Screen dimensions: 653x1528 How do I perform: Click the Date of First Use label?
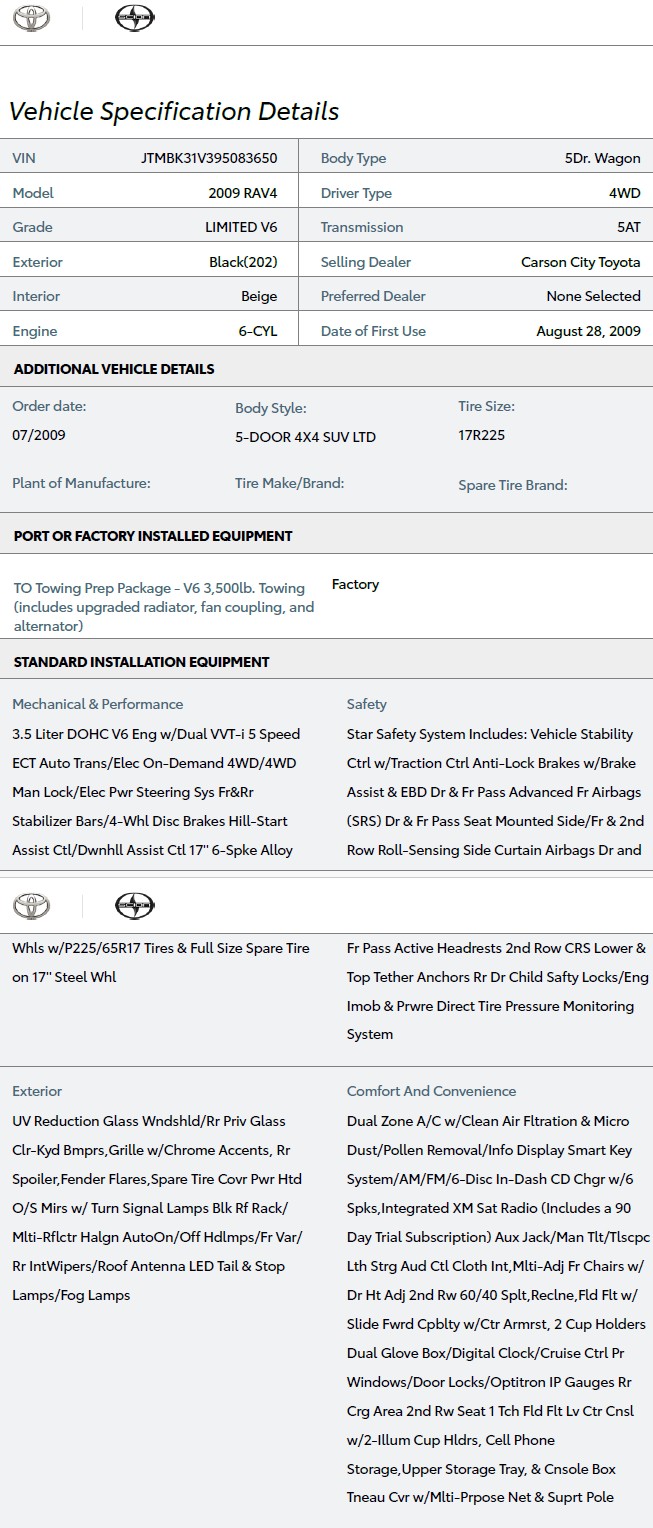[x=373, y=331]
